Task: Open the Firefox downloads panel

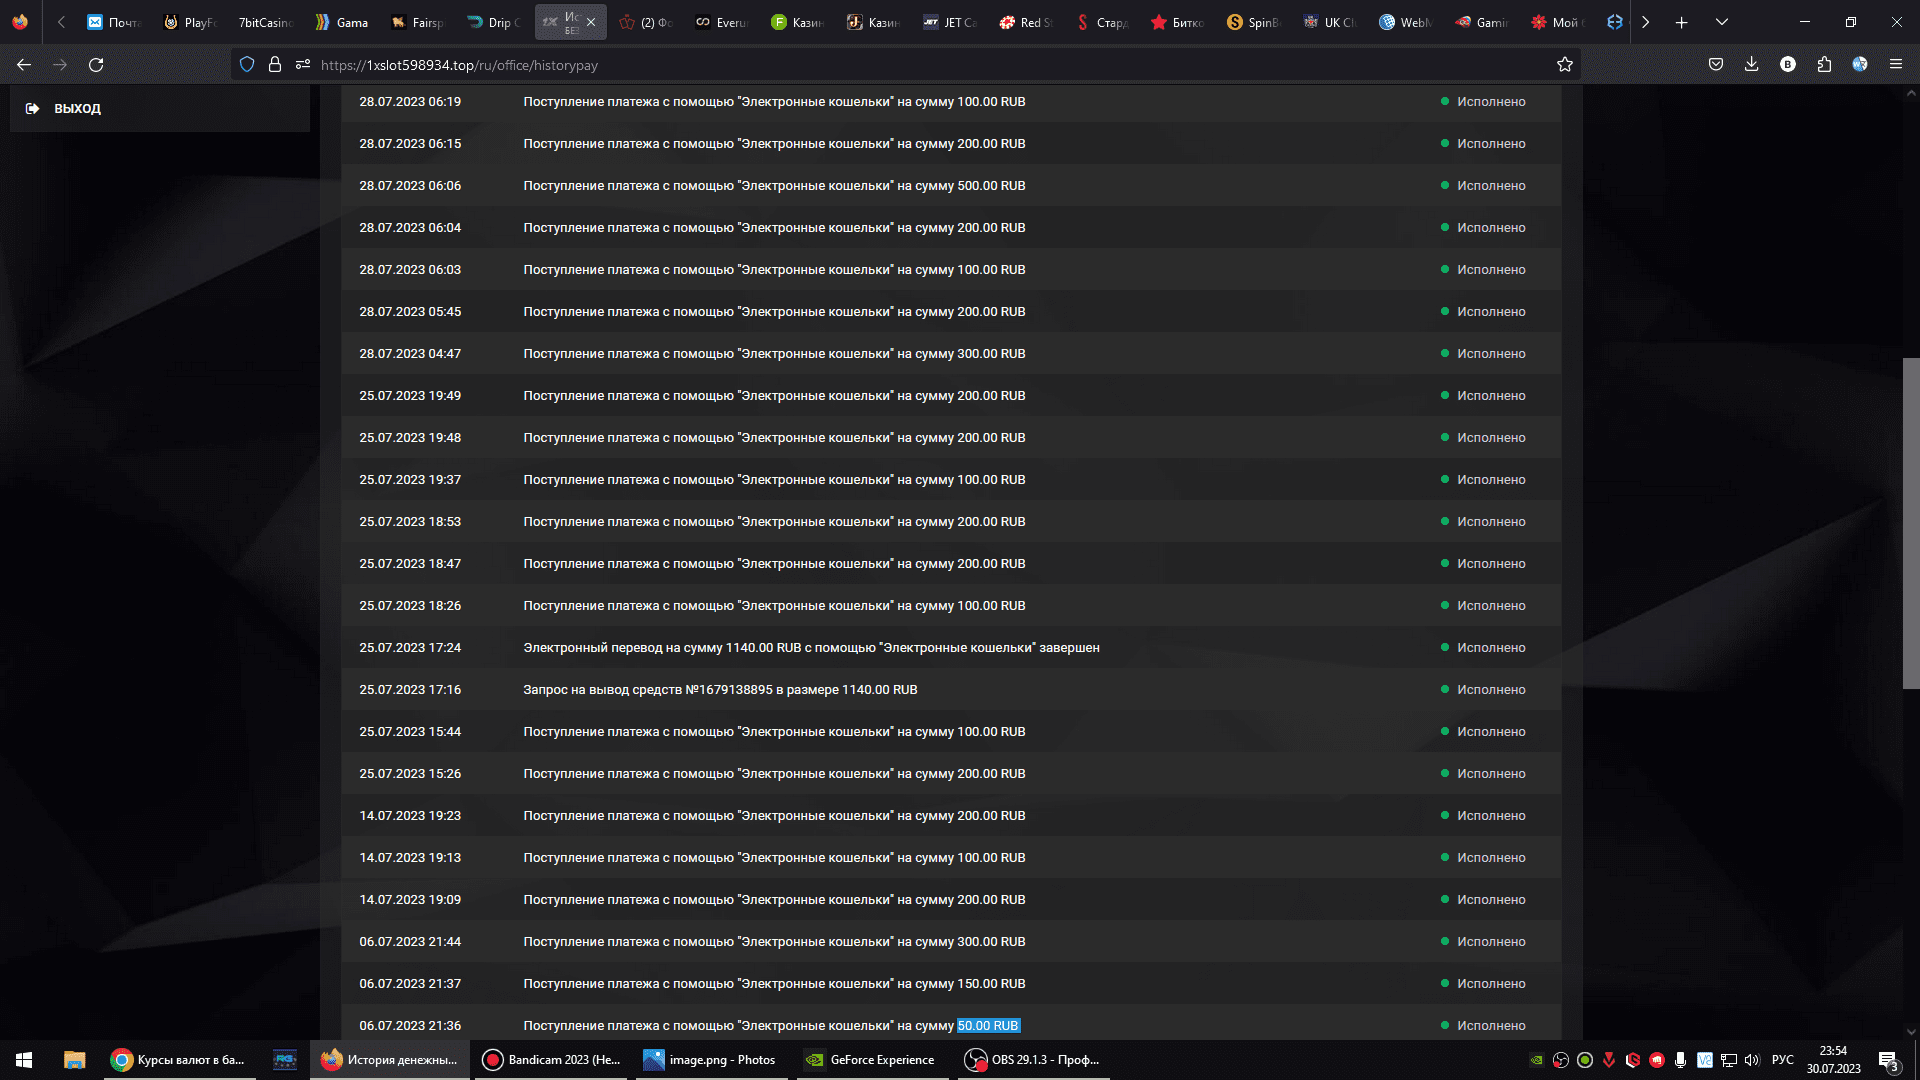Action: 1751,65
